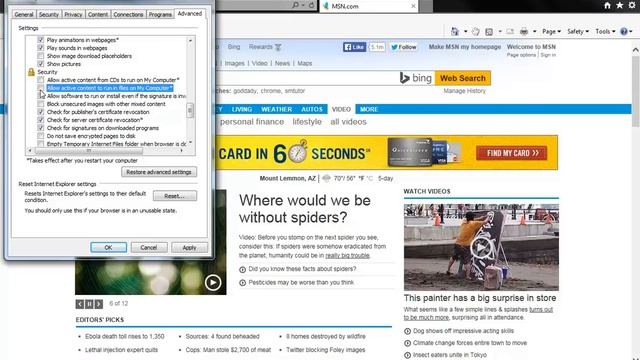Screen dimensions: 640x360
Task: Click the address bar refresh icon
Action: point(311,5)
